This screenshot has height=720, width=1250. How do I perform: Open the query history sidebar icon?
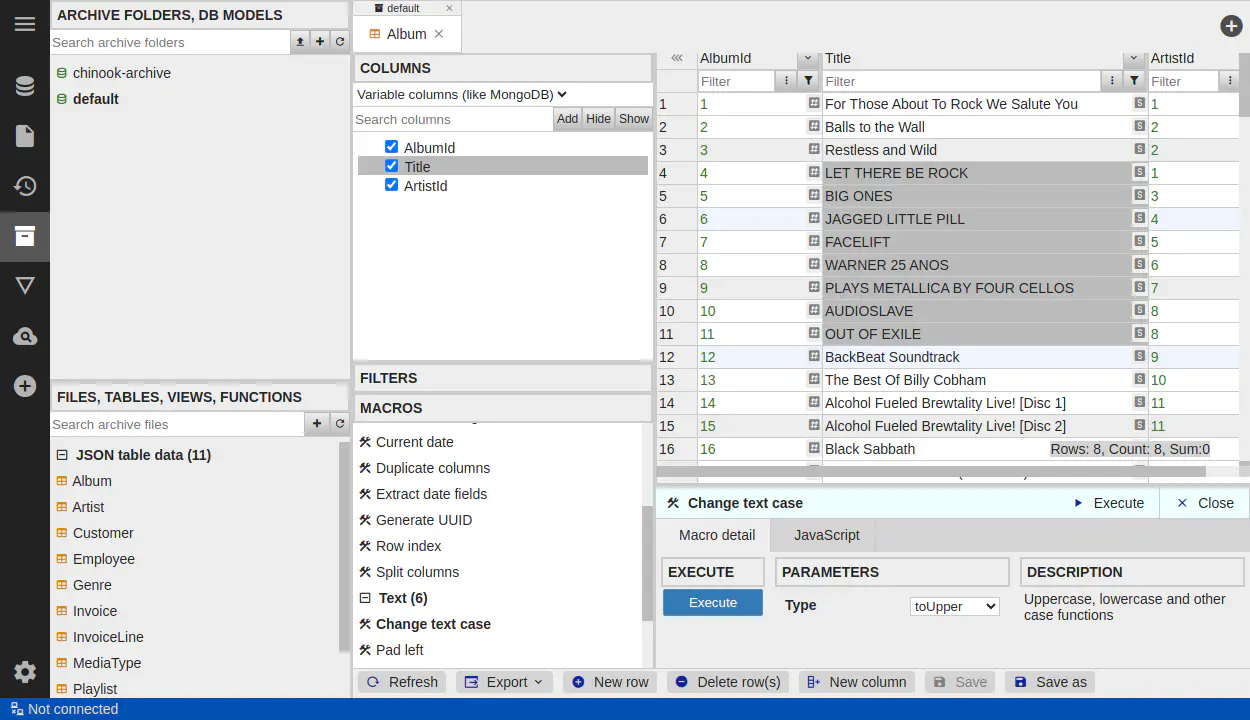pos(25,186)
